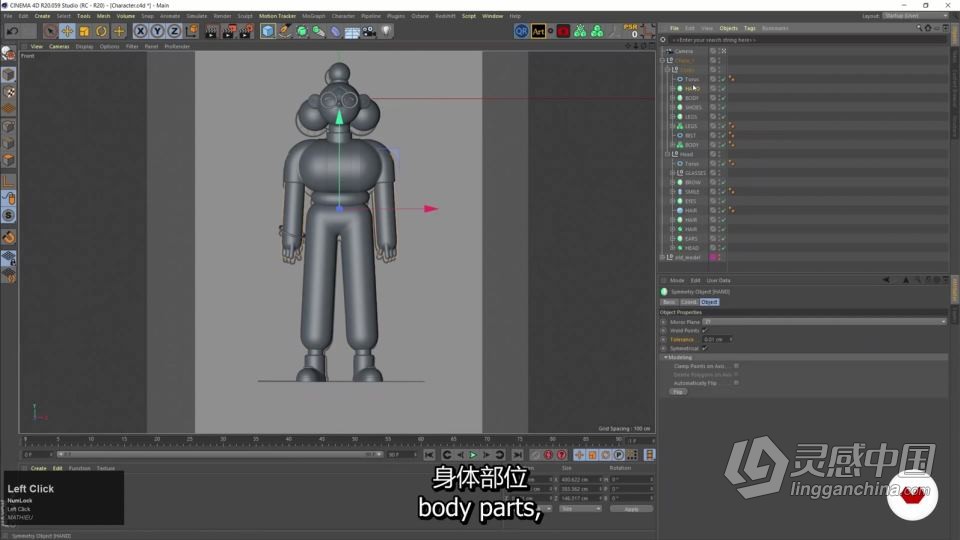Open the Window menu
The height and width of the screenshot is (540, 960).
point(492,16)
